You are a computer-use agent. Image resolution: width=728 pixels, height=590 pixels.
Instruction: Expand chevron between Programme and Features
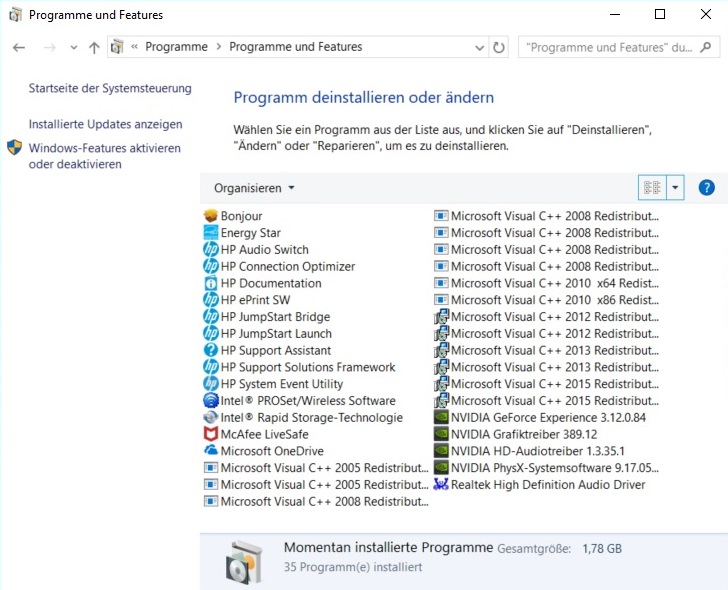point(219,47)
